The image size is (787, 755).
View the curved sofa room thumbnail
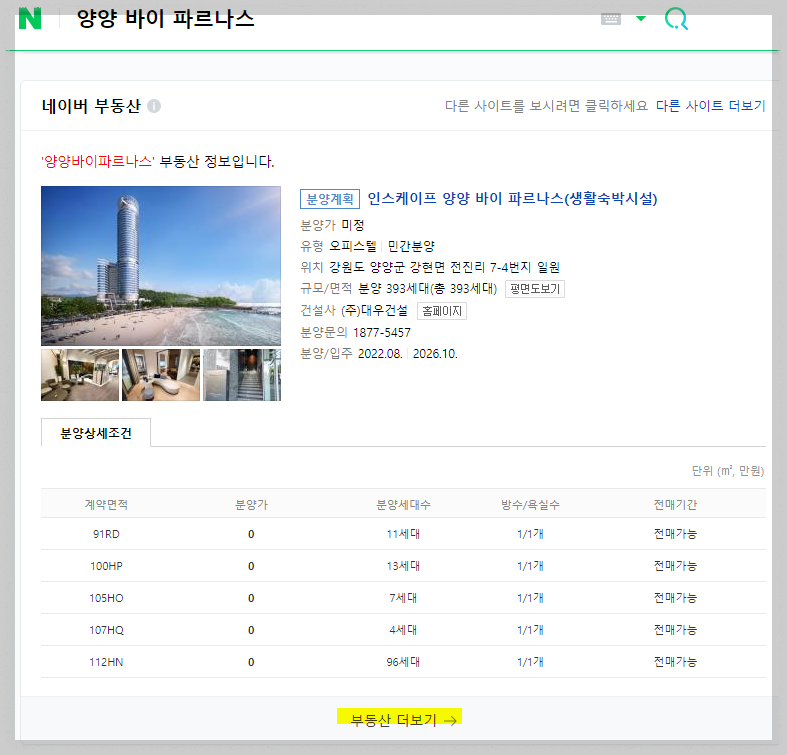point(161,375)
